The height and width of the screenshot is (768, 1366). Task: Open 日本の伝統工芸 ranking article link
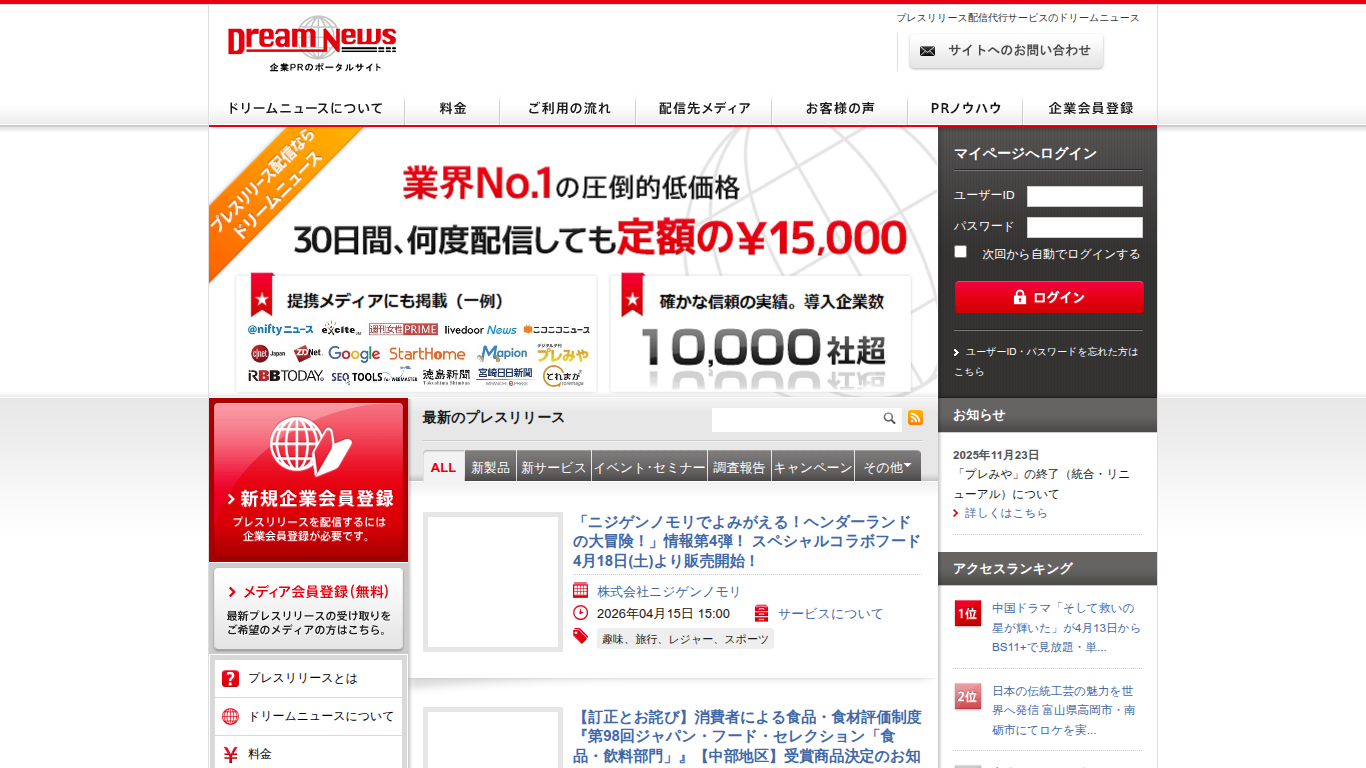pyautogui.click(x=1064, y=710)
